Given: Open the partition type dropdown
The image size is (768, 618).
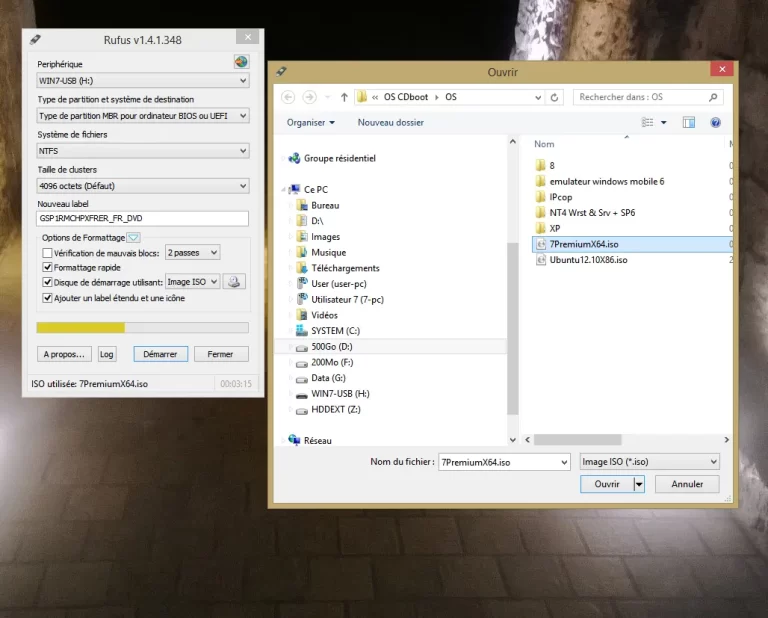Looking at the screenshot, I should pos(143,116).
